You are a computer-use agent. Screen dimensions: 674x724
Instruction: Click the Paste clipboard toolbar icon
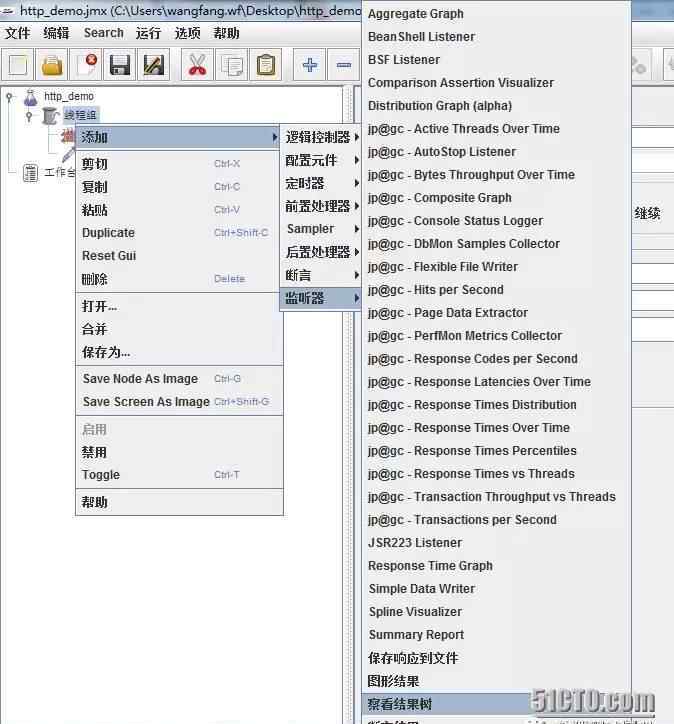point(265,65)
